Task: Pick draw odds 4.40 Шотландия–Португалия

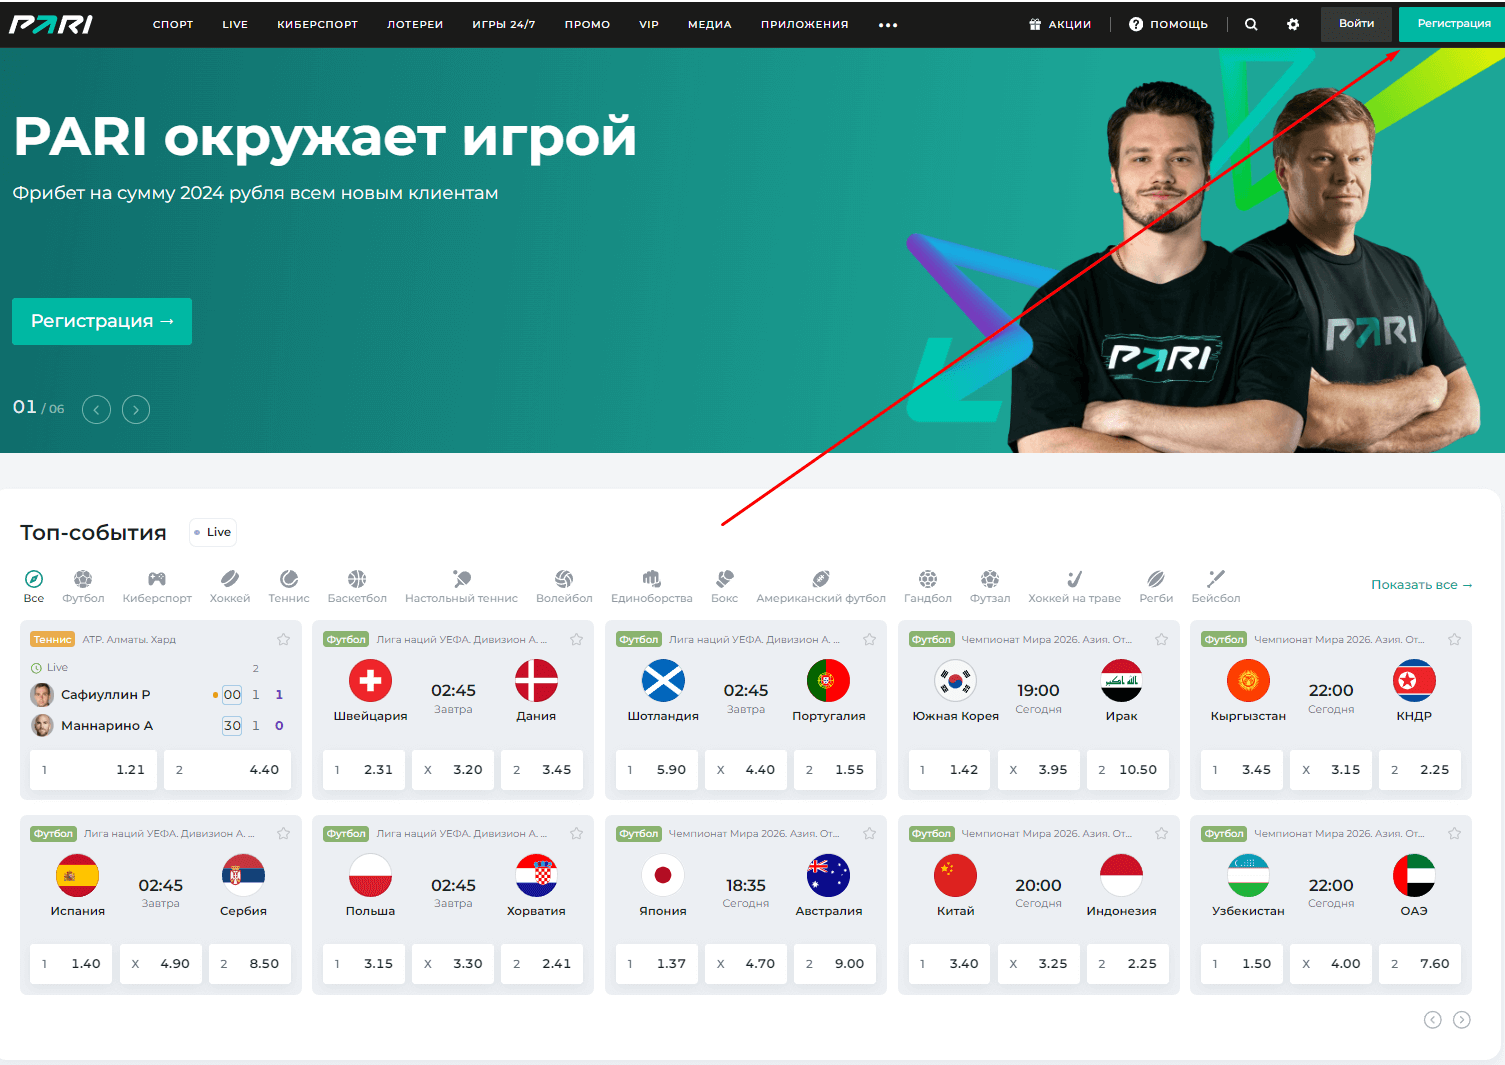Action: [746, 770]
